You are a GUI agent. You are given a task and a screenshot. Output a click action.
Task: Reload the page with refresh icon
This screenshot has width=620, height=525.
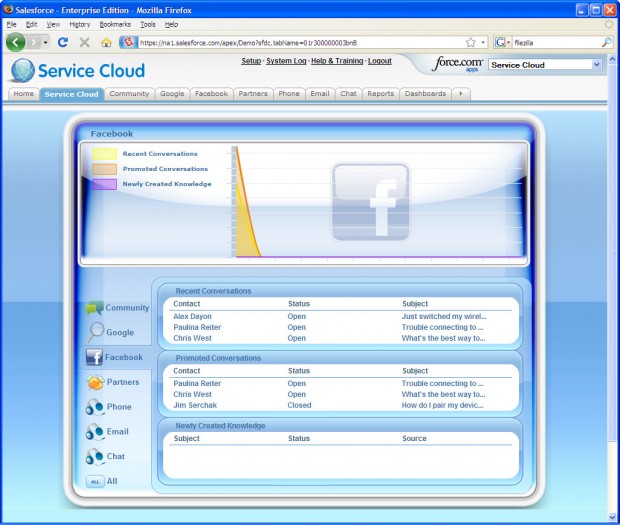click(x=63, y=43)
